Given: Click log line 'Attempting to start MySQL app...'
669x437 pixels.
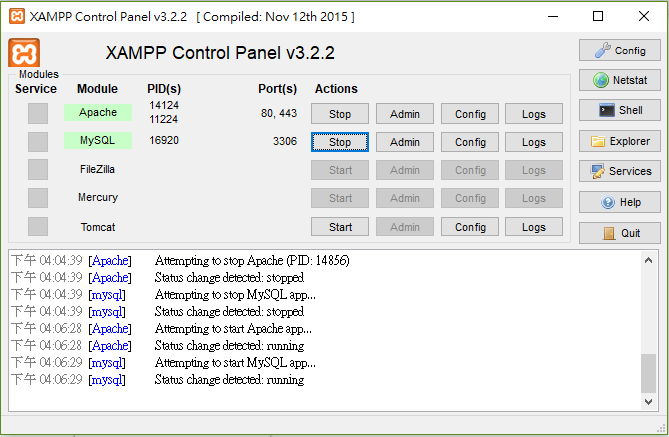Looking at the screenshot, I should pos(235,363).
